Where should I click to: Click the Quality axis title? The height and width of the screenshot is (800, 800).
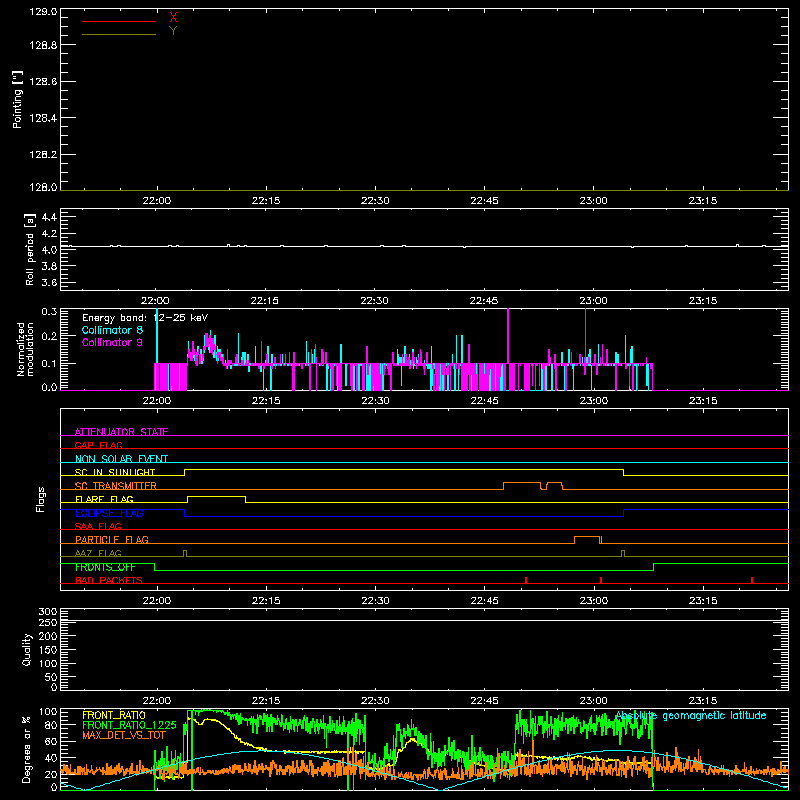[27, 649]
